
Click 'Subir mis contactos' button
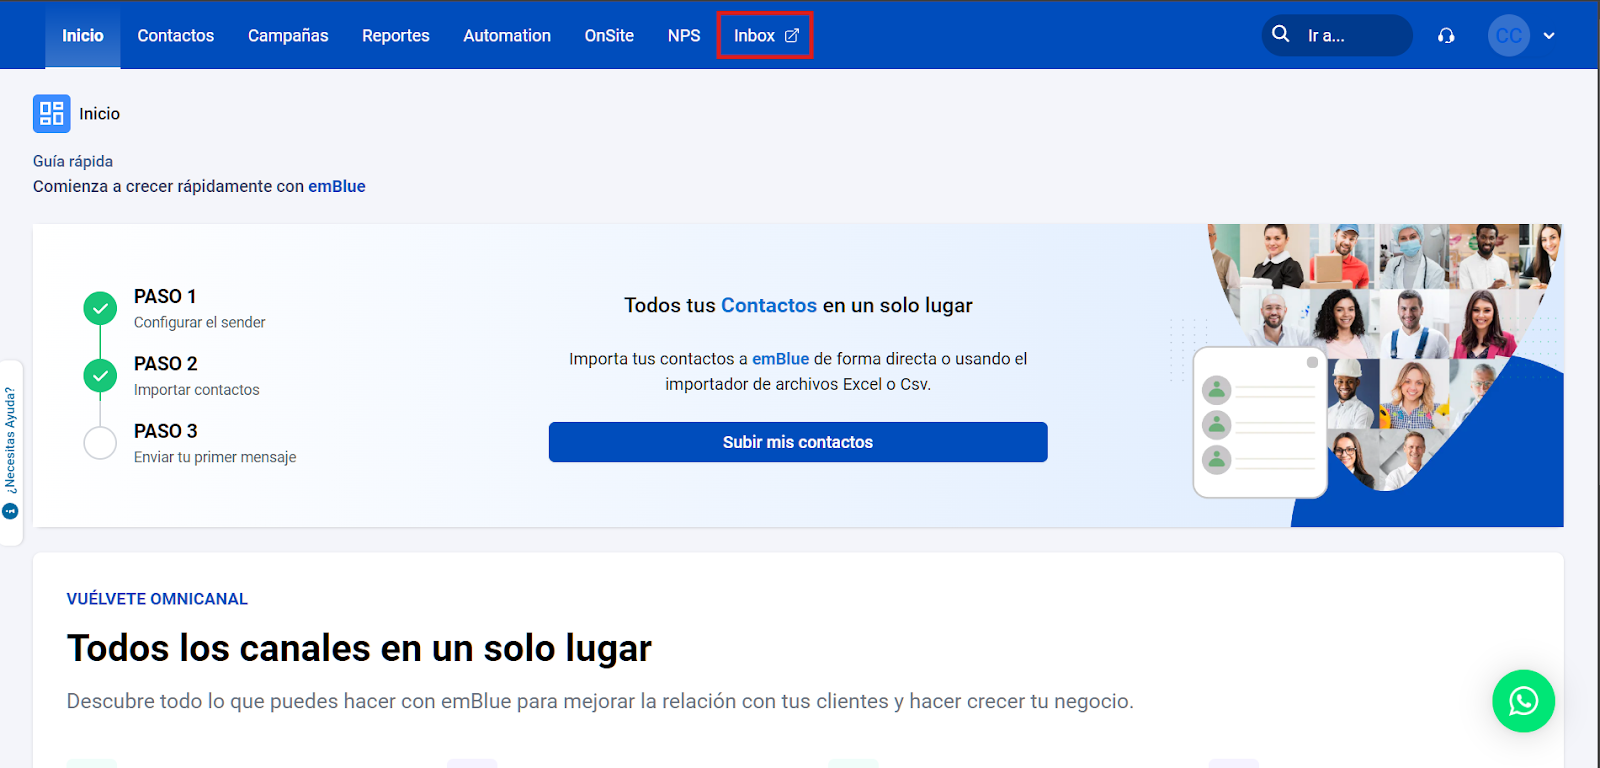(x=798, y=442)
